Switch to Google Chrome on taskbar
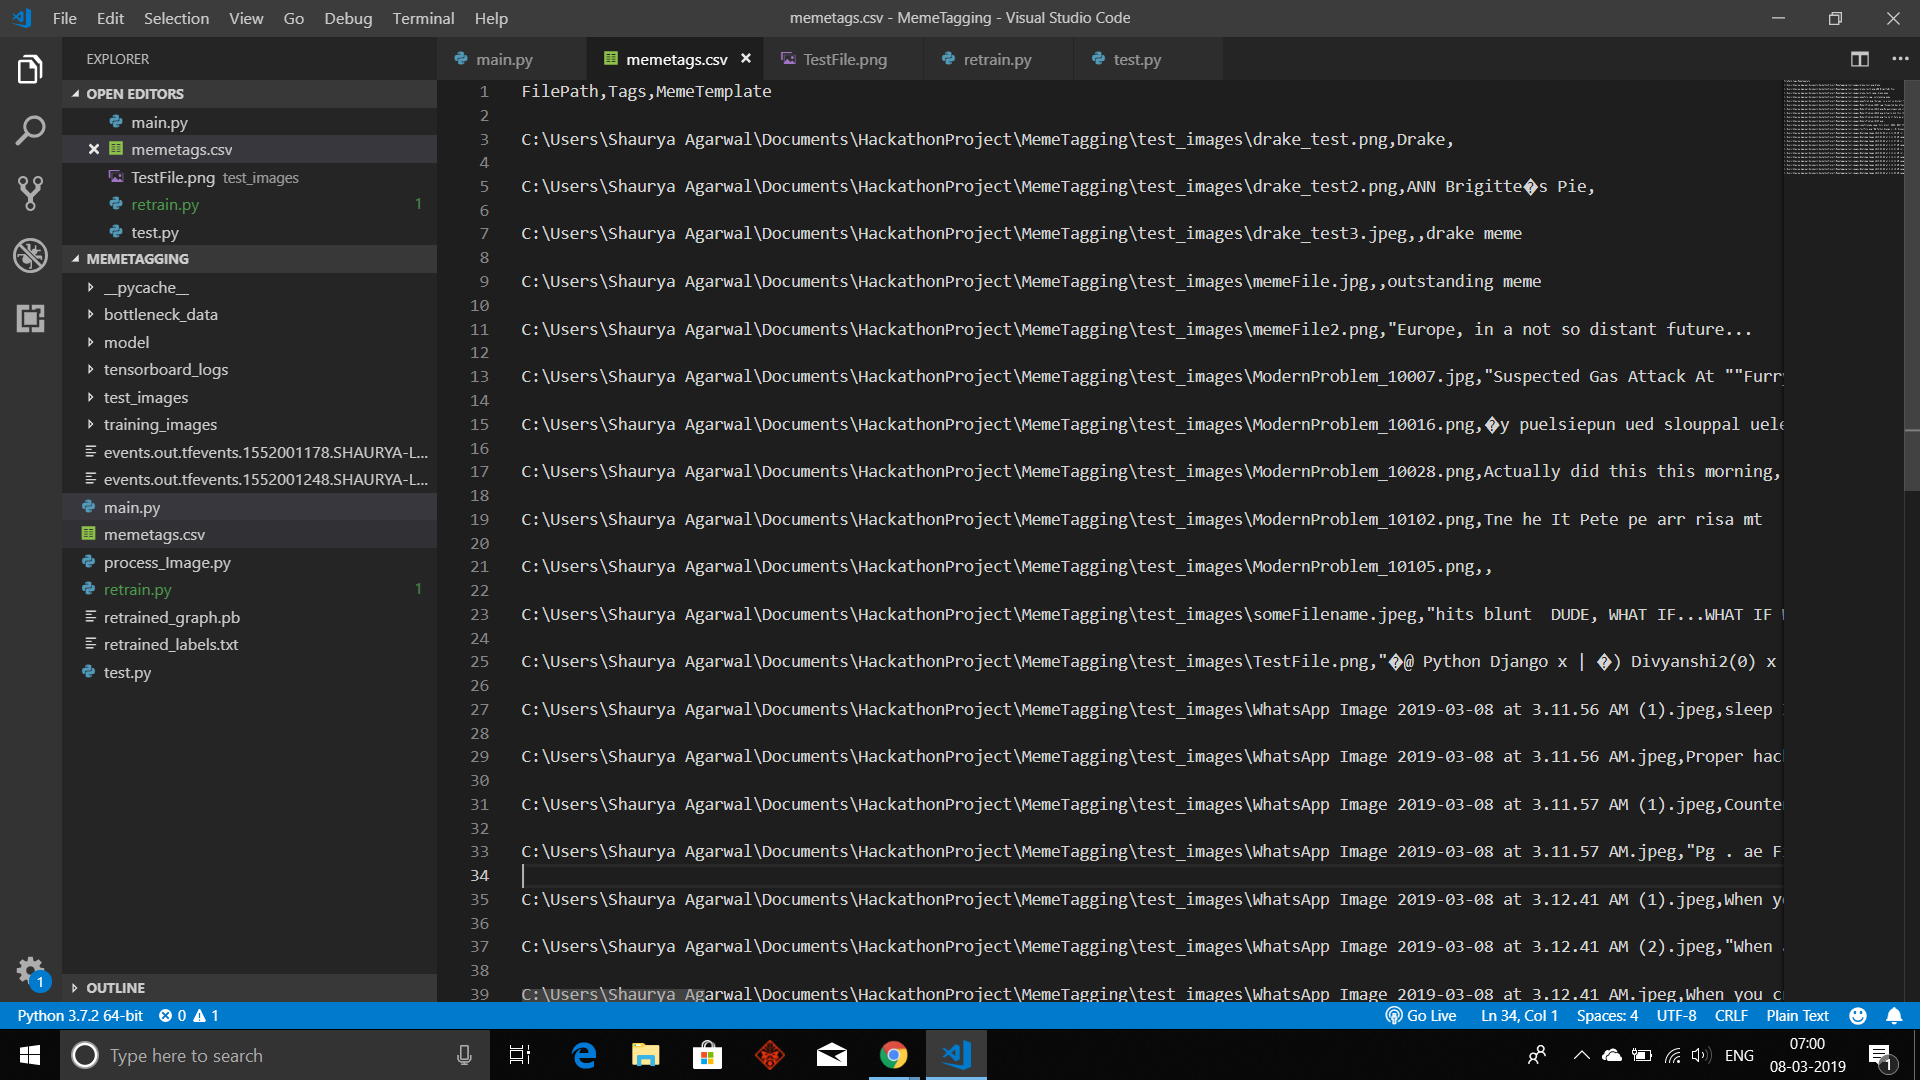Viewport: 1920px width, 1080px height. pos(894,1055)
